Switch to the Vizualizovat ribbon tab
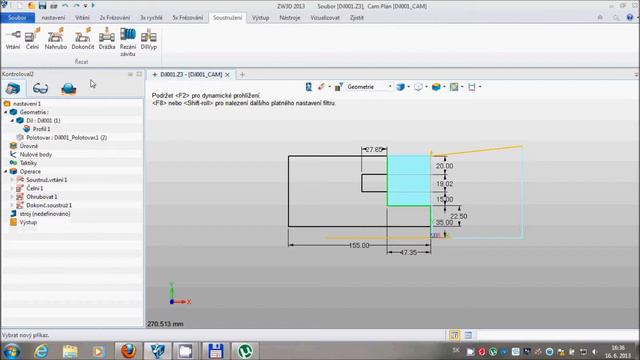 click(325, 18)
